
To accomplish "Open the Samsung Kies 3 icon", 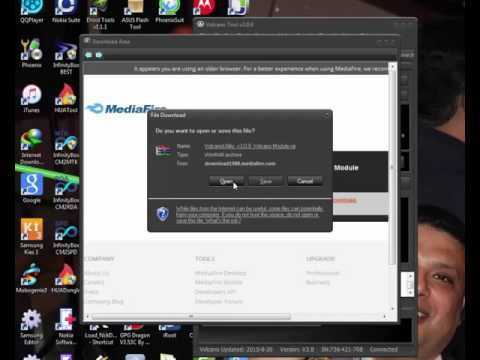I will coord(31,236).
